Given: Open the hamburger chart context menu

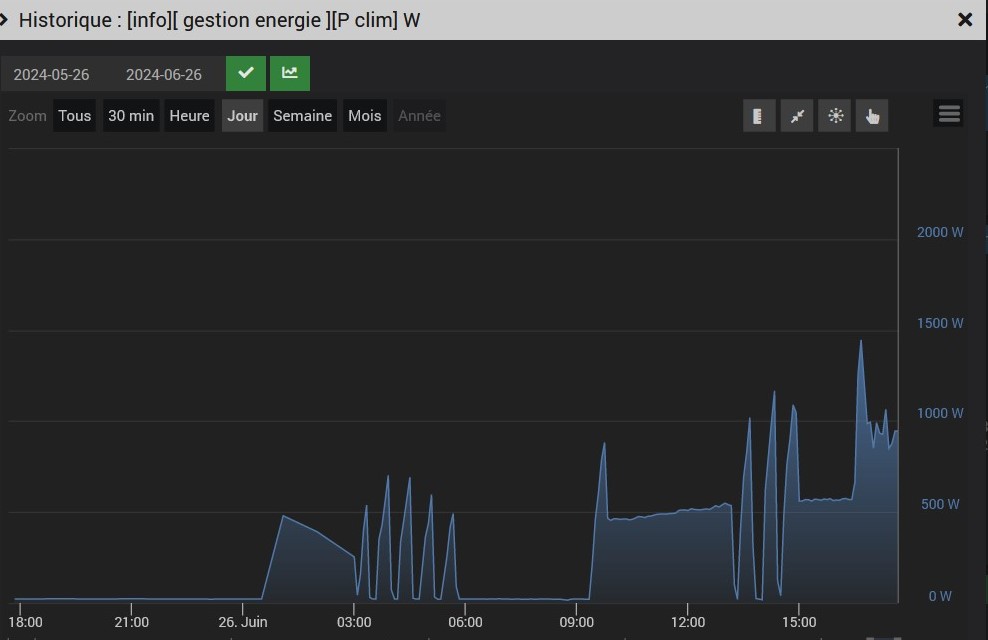Looking at the screenshot, I should 949,114.
